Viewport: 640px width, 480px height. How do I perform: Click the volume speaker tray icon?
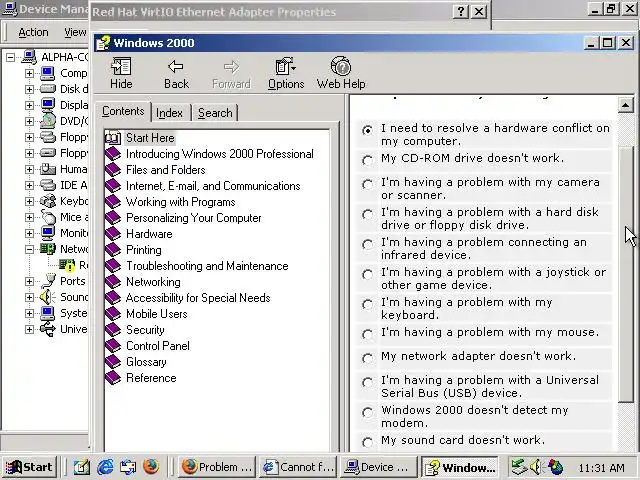click(536, 467)
